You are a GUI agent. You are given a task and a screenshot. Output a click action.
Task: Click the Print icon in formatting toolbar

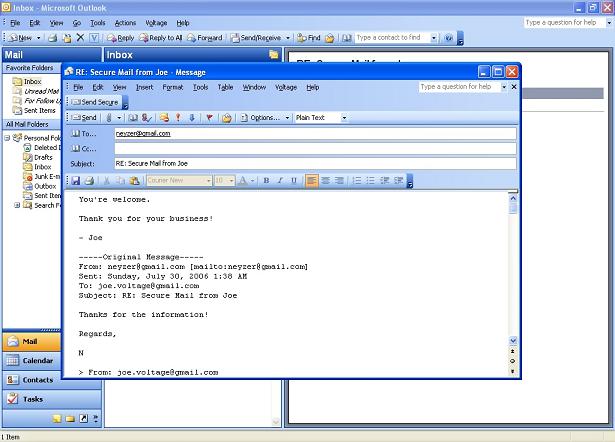pyautogui.click(x=89, y=180)
